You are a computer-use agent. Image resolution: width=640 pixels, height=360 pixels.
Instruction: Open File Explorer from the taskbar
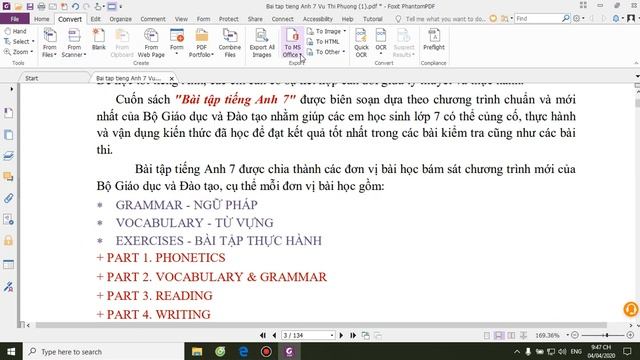click(x=197, y=351)
